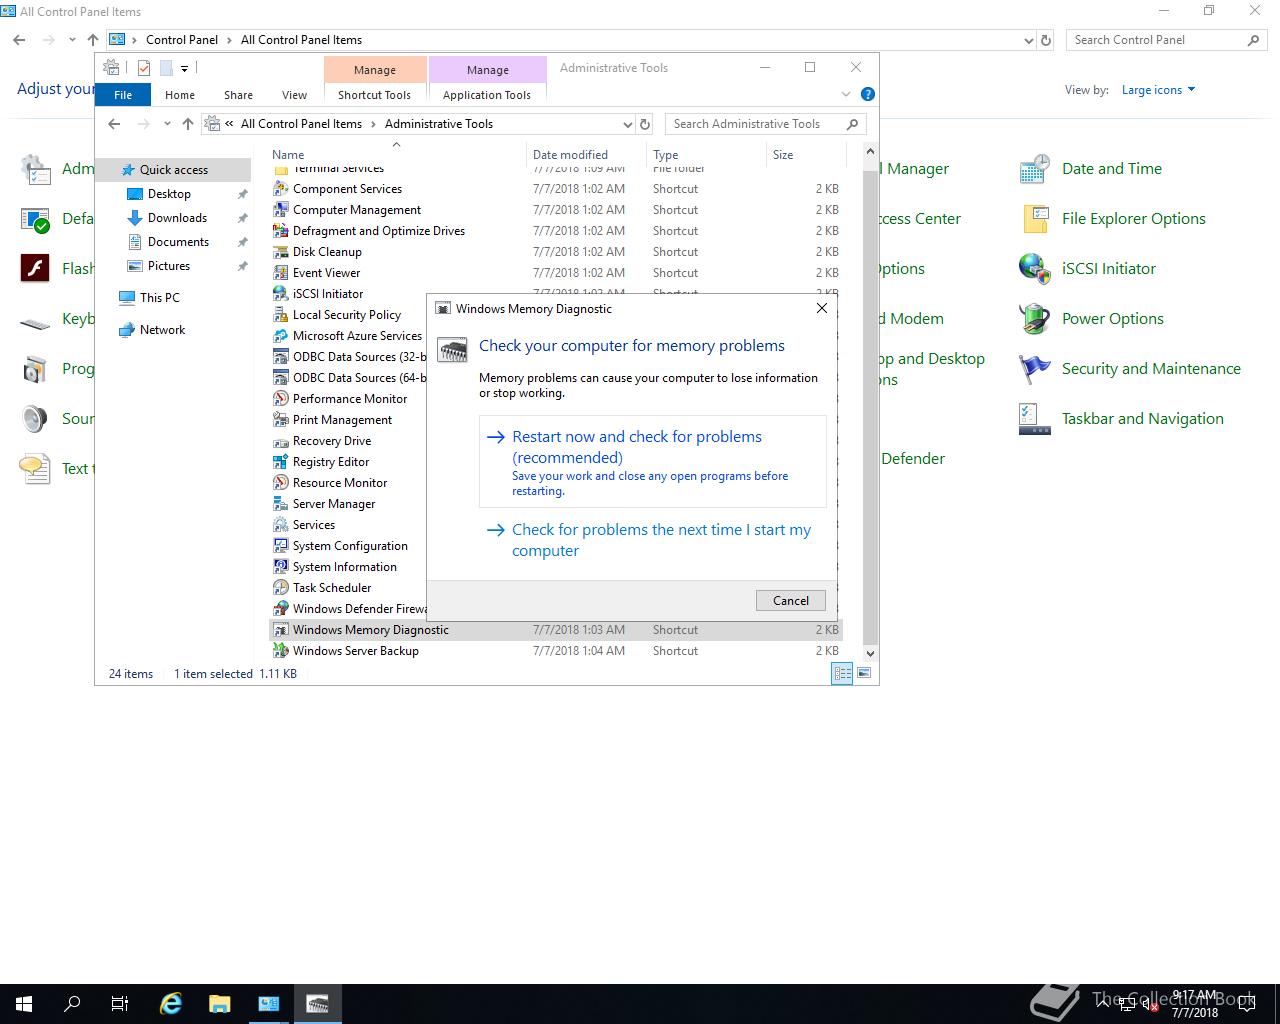Open taskbar search magnifier
Image resolution: width=1280 pixels, height=1024 pixels.
click(x=72, y=1004)
